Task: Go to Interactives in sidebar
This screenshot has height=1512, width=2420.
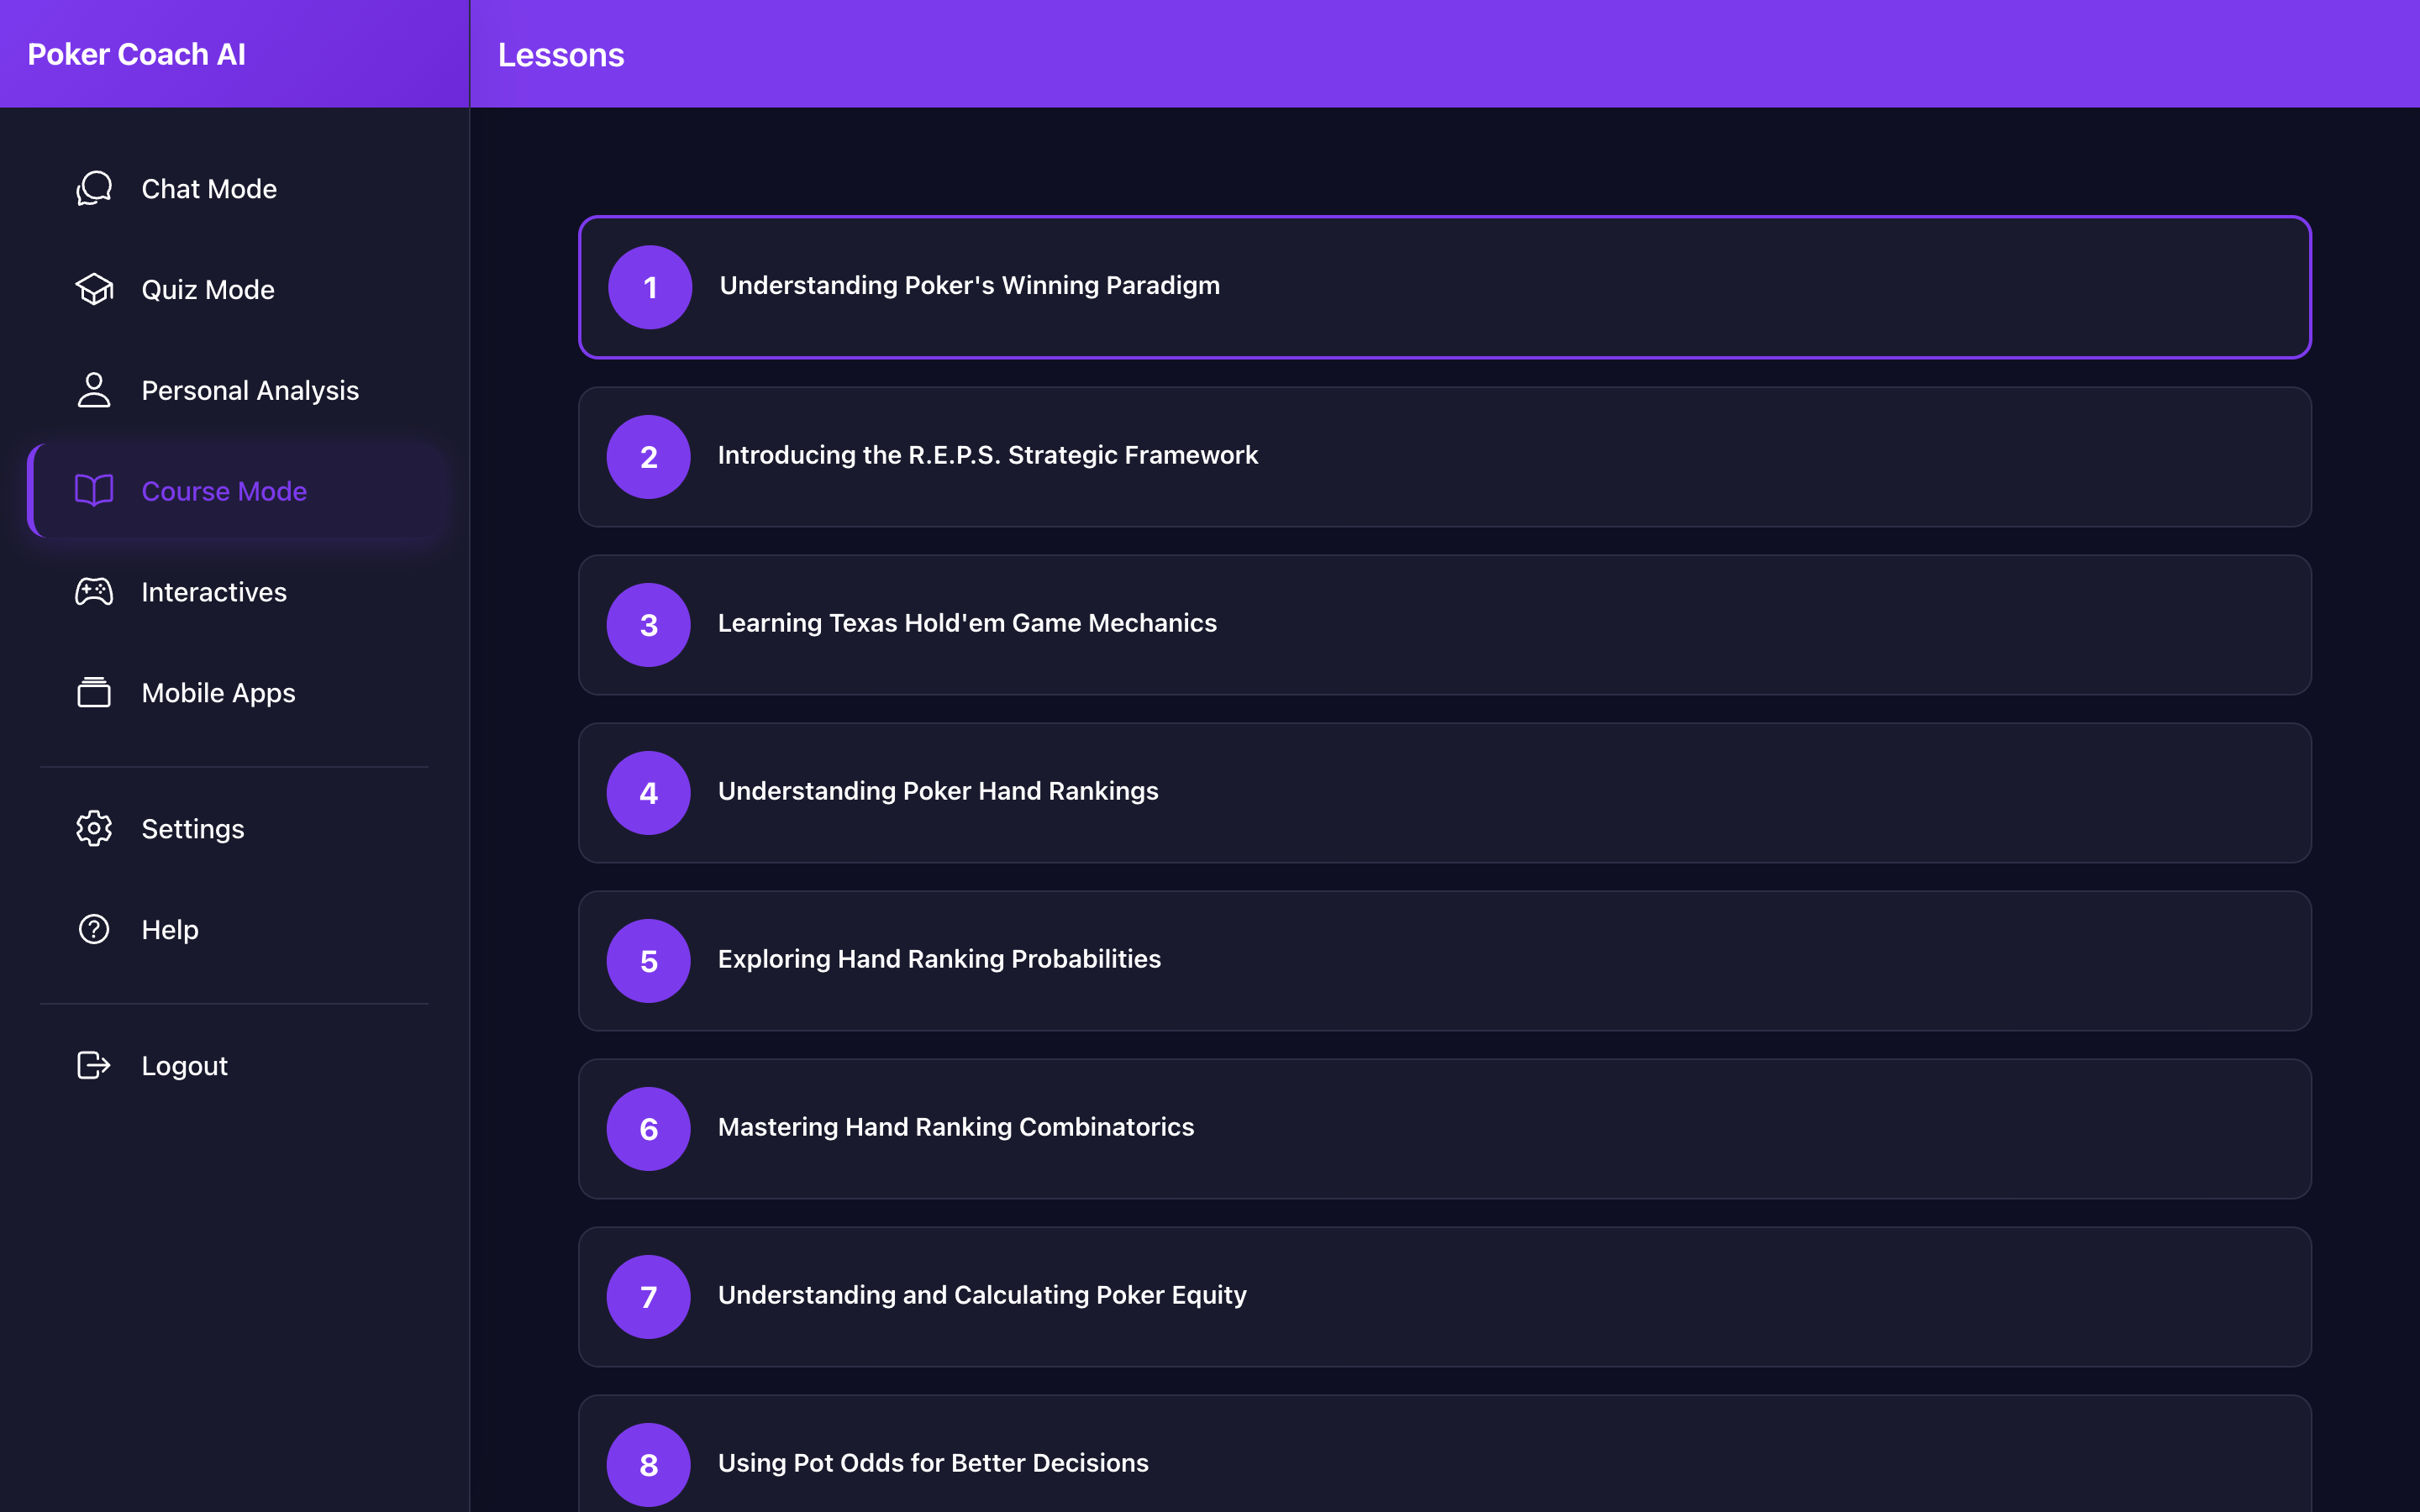Action: [x=214, y=592]
